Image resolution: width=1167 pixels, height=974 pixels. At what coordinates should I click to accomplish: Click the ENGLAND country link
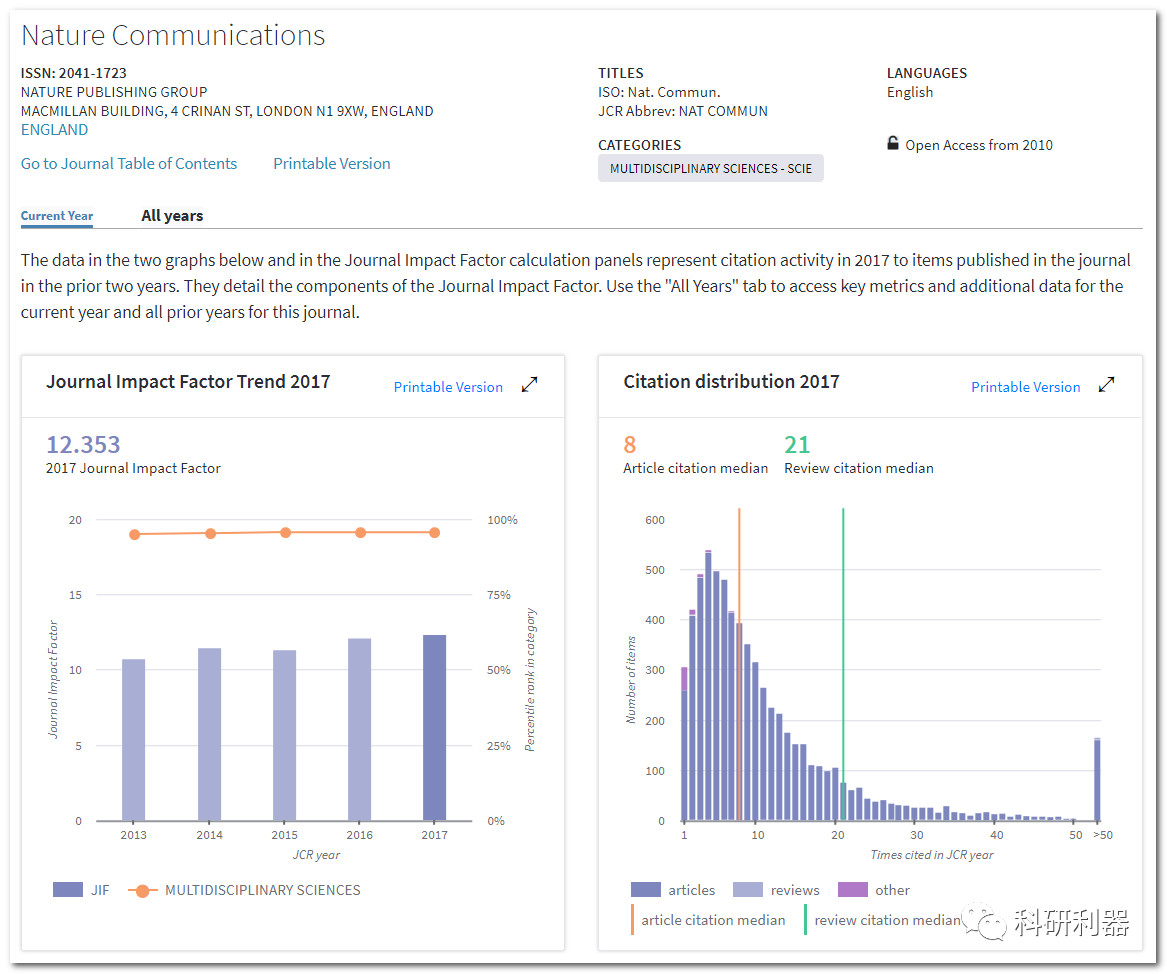(54, 130)
